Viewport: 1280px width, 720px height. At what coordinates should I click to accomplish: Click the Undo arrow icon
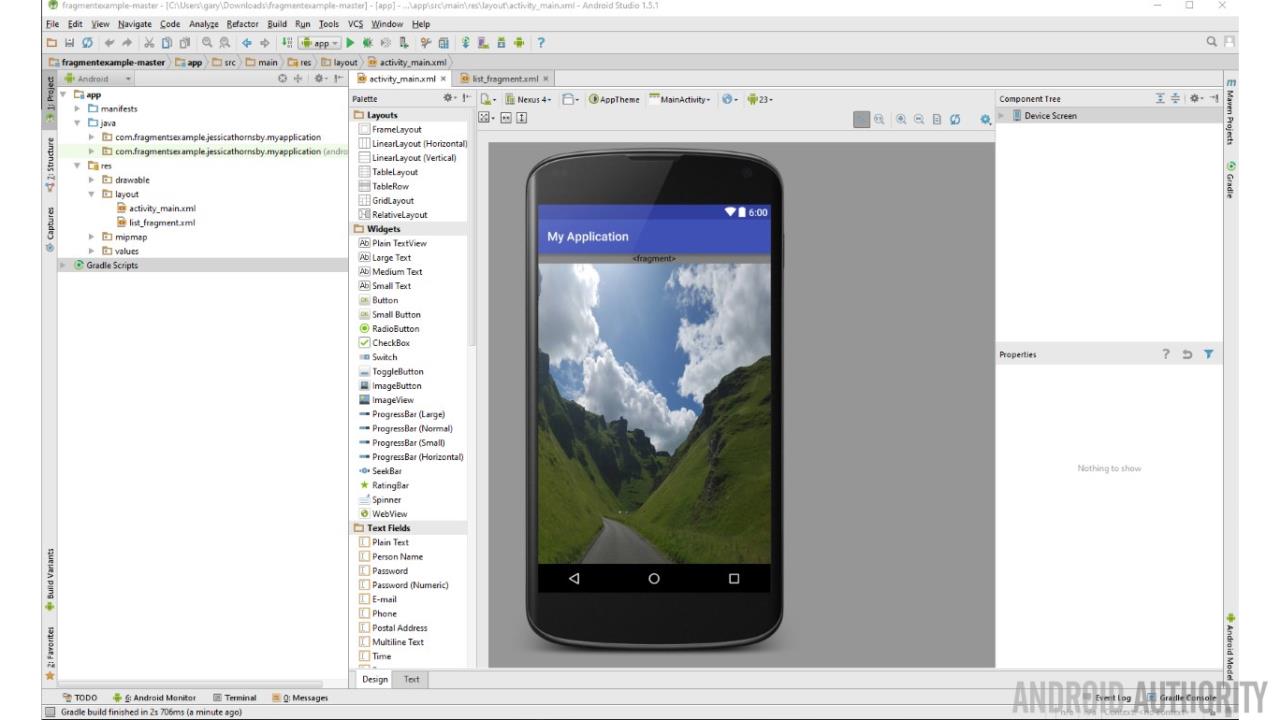pyautogui.click(x=110, y=43)
